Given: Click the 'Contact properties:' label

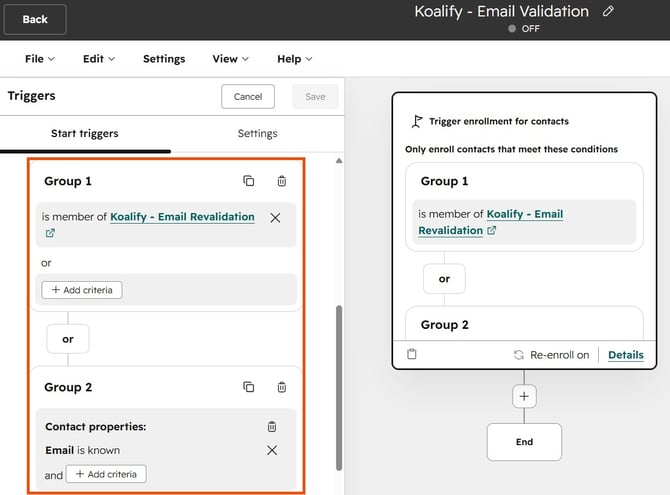Looking at the screenshot, I should 96,427.
